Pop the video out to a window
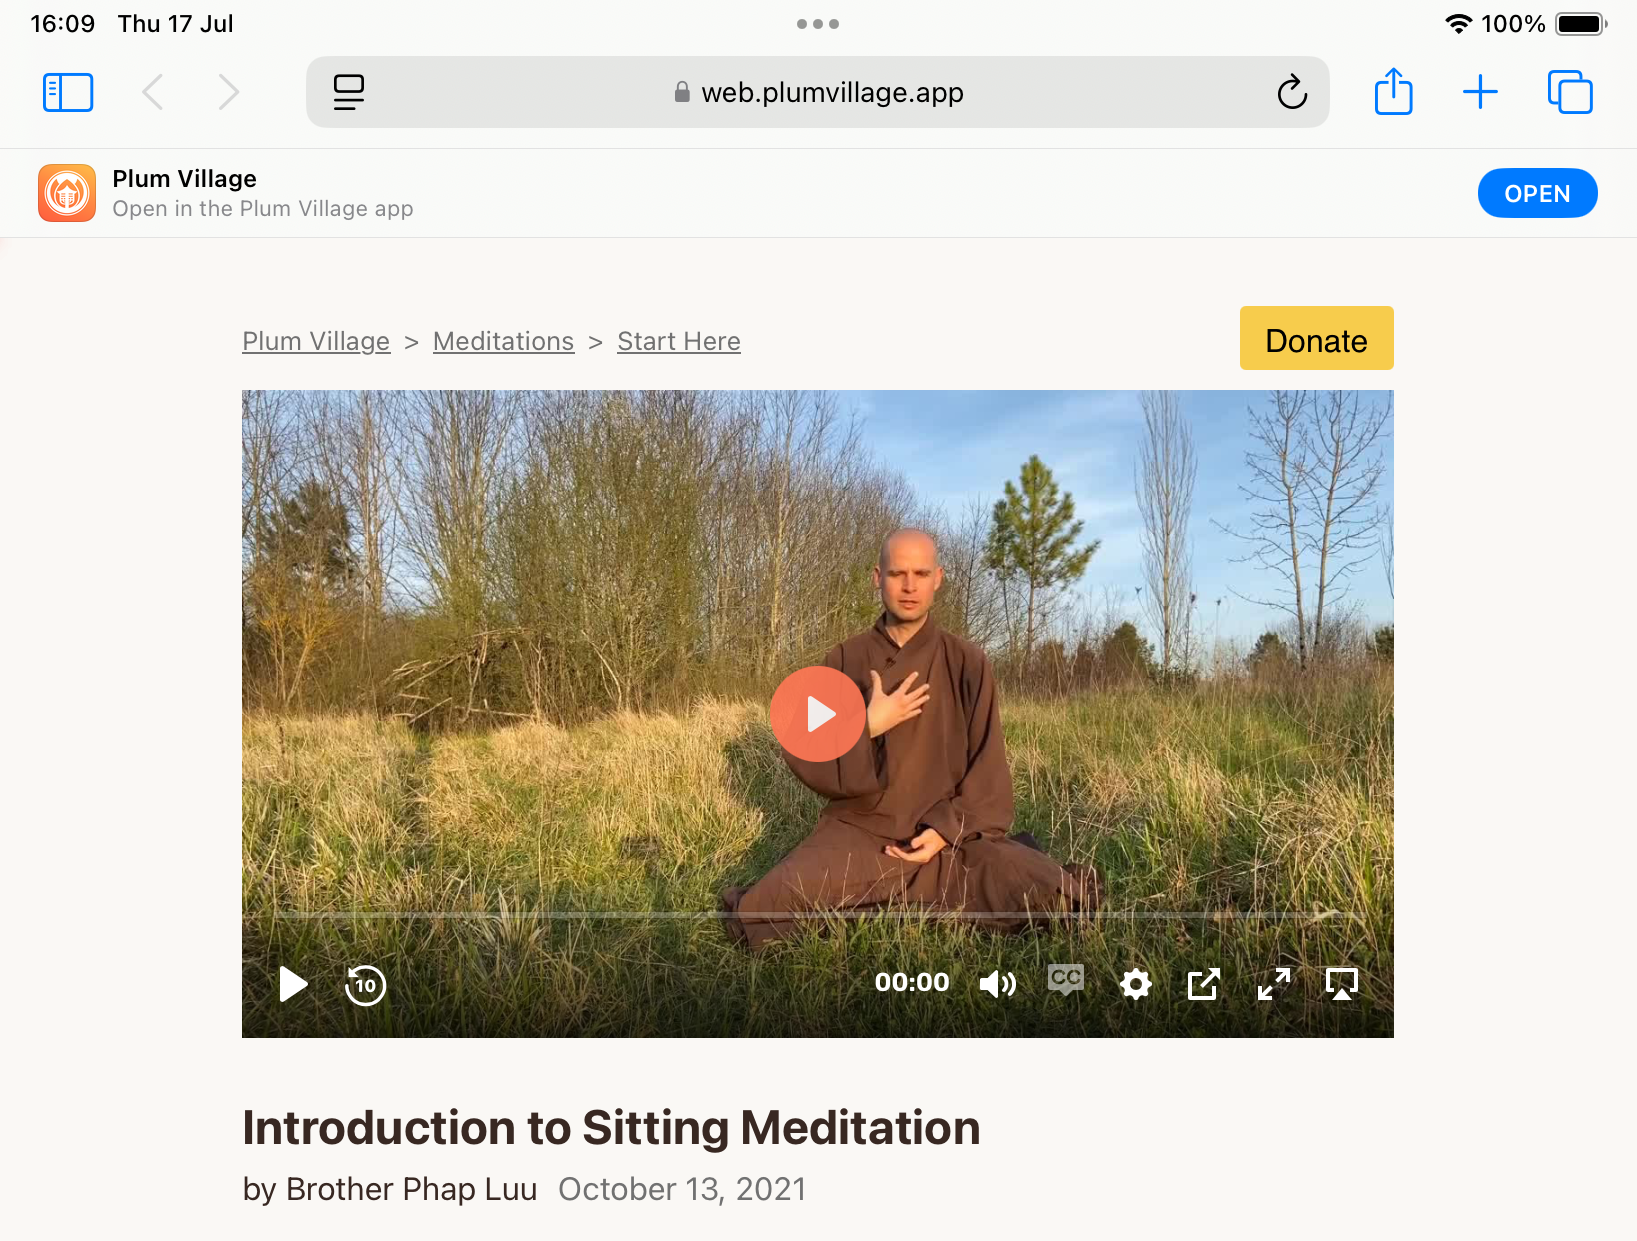This screenshot has width=1637, height=1241. point(1204,984)
